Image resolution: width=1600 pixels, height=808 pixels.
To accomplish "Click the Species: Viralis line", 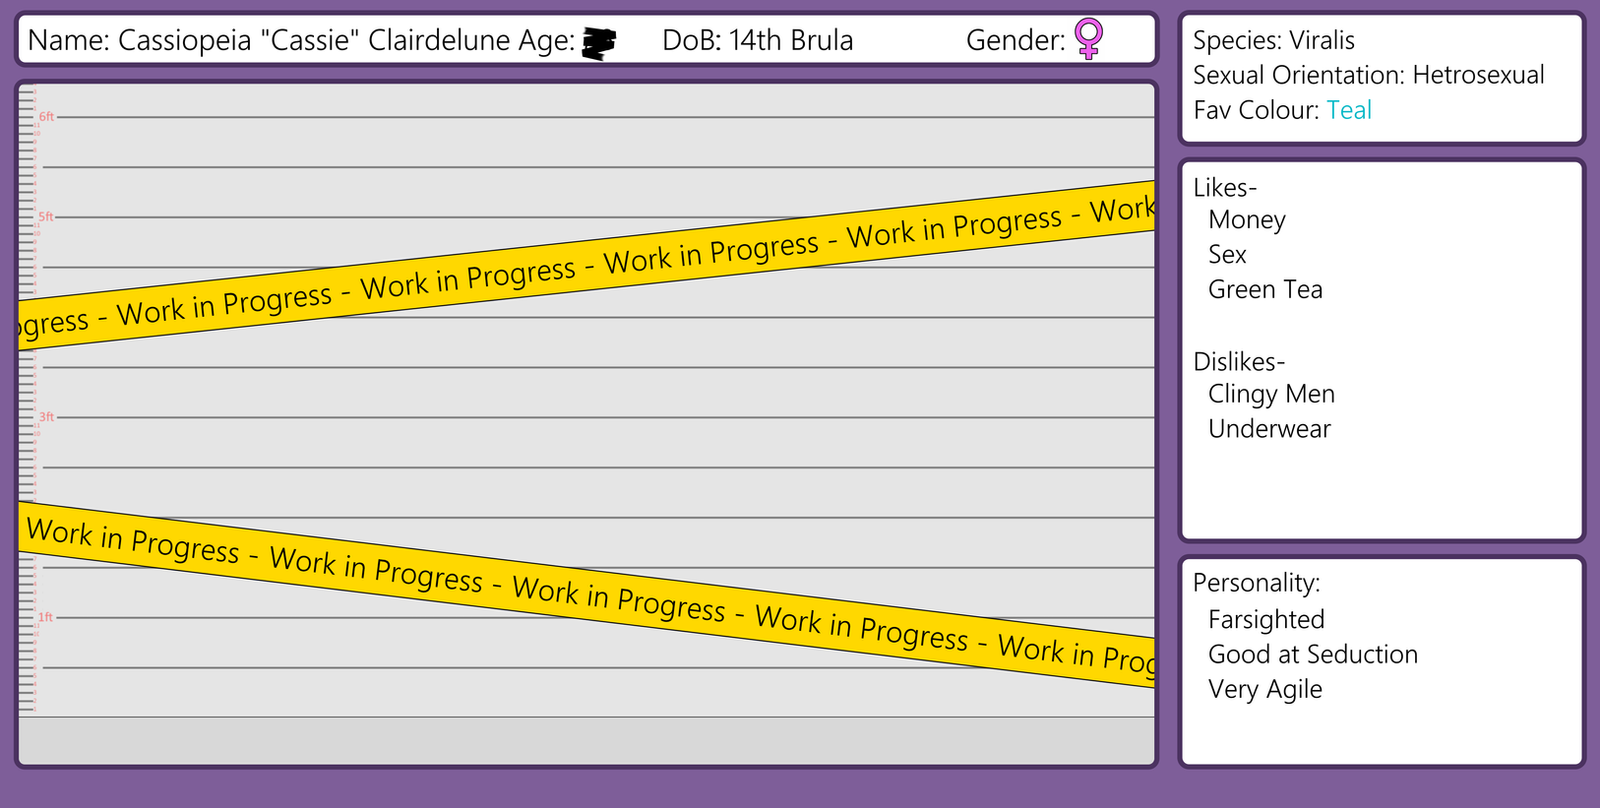I will [1274, 40].
